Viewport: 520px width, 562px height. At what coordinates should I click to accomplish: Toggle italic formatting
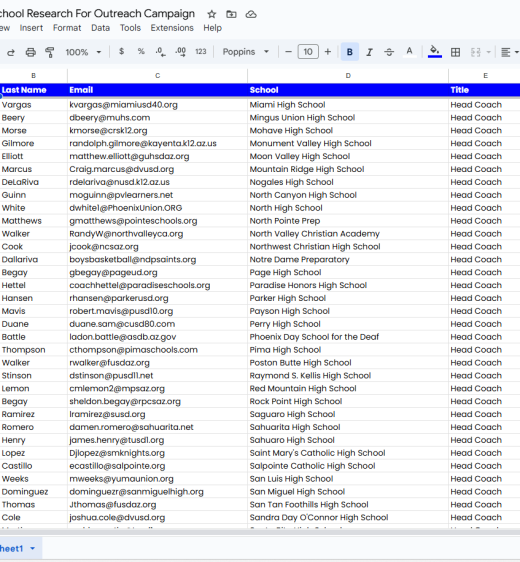[369, 52]
